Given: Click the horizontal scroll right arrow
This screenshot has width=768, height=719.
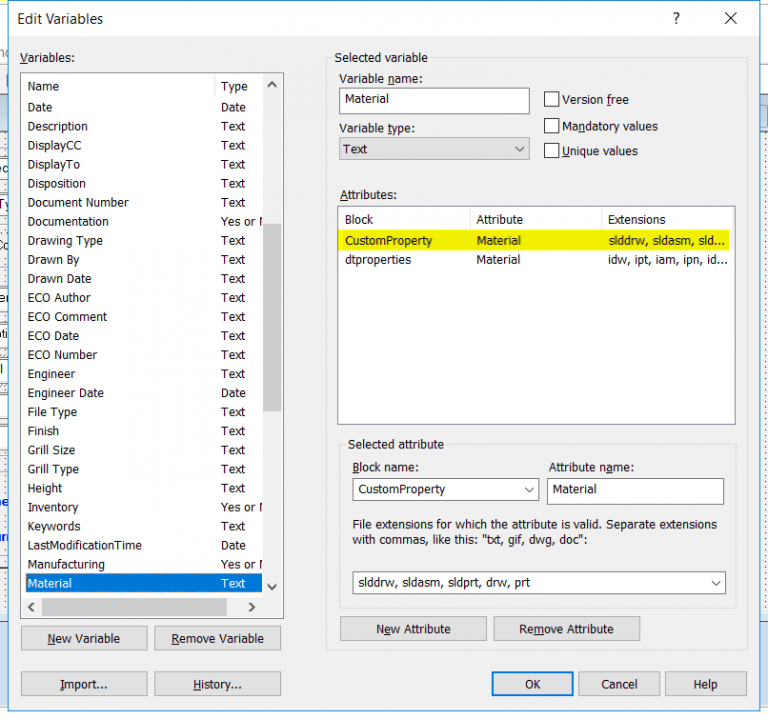Looking at the screenshot, I should 252,607.
